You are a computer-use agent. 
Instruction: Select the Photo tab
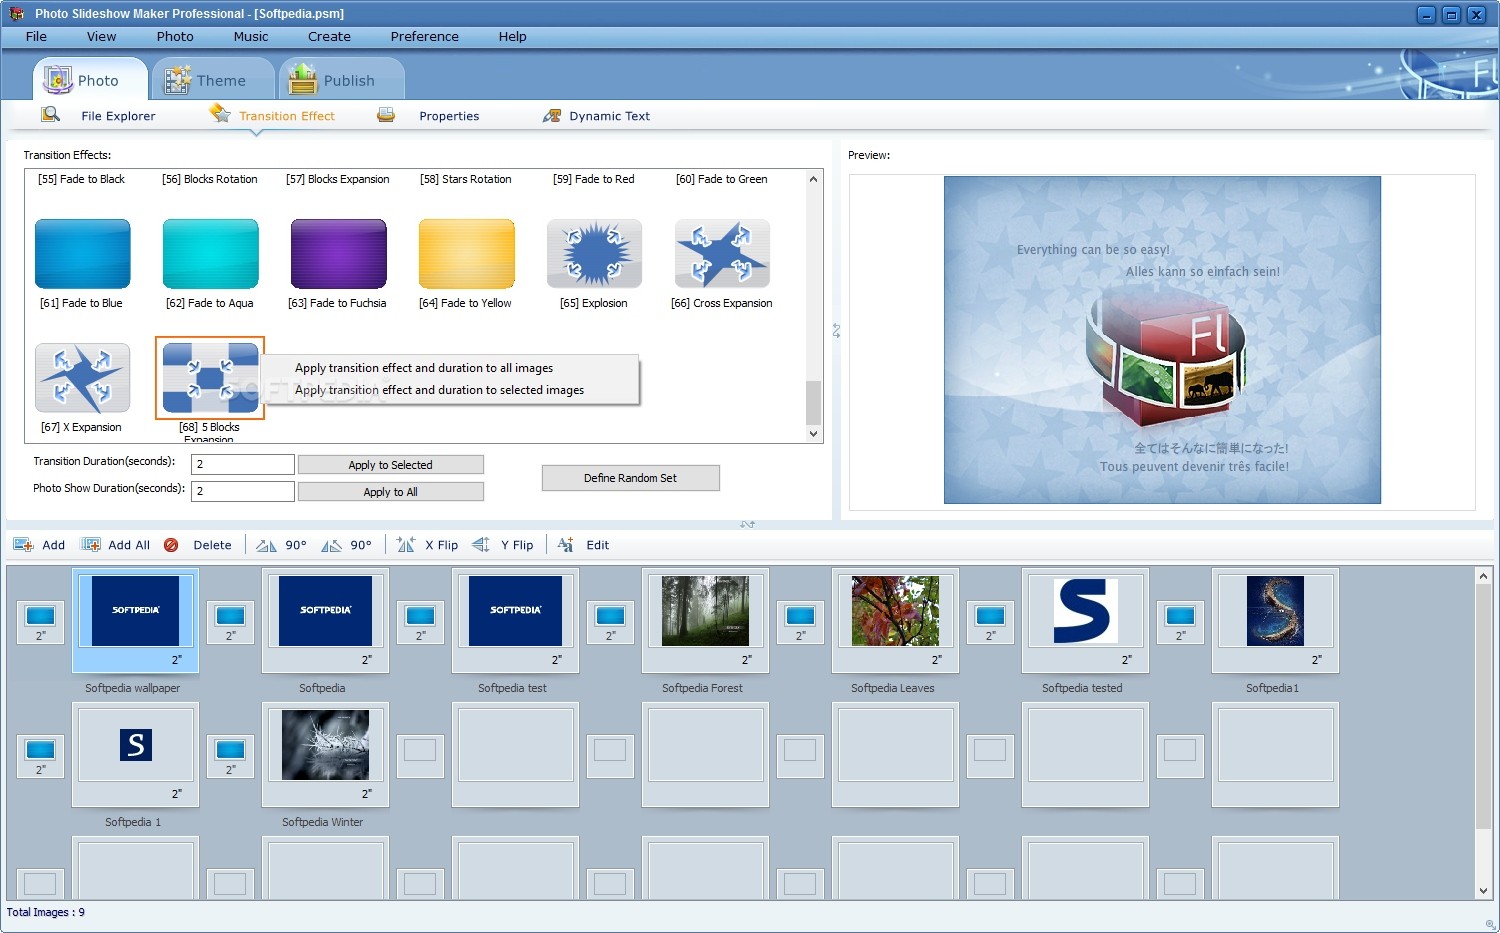pyautogui.click(x=90, y=80)
